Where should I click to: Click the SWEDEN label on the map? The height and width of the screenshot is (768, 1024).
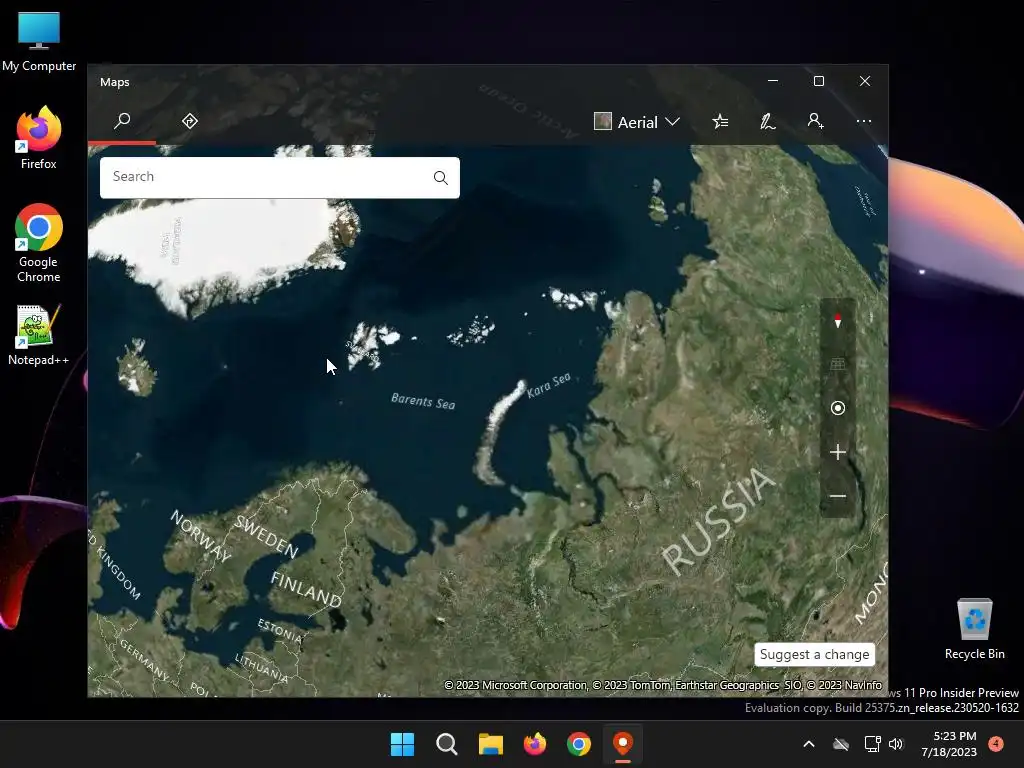click(266, 537)
